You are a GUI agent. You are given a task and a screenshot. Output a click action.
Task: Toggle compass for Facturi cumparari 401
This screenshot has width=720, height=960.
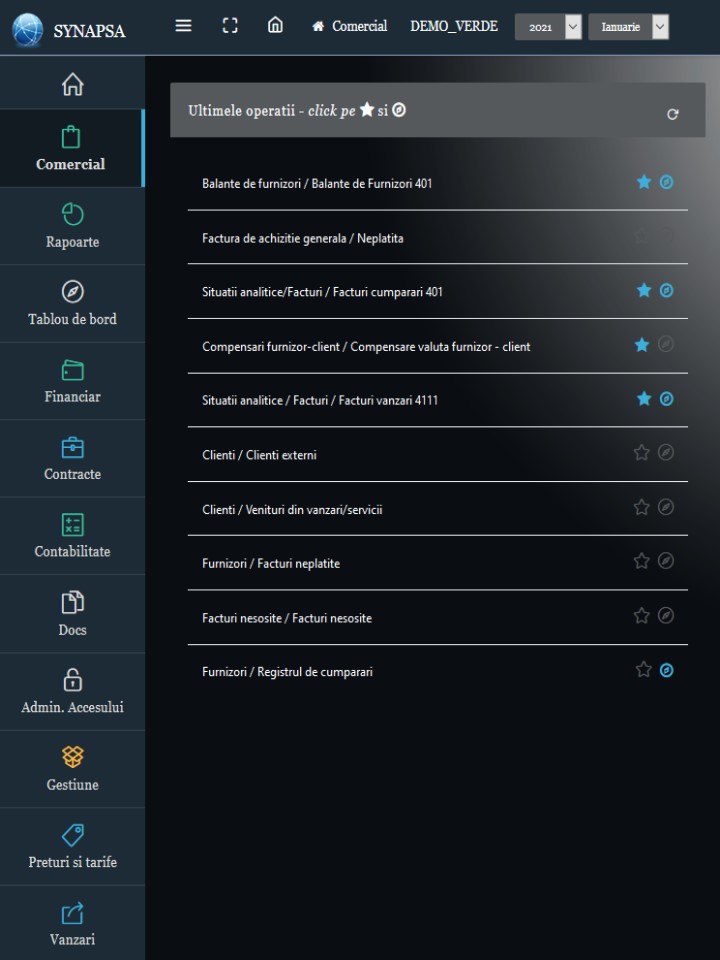pyautogui.click(x=666, y=290)
